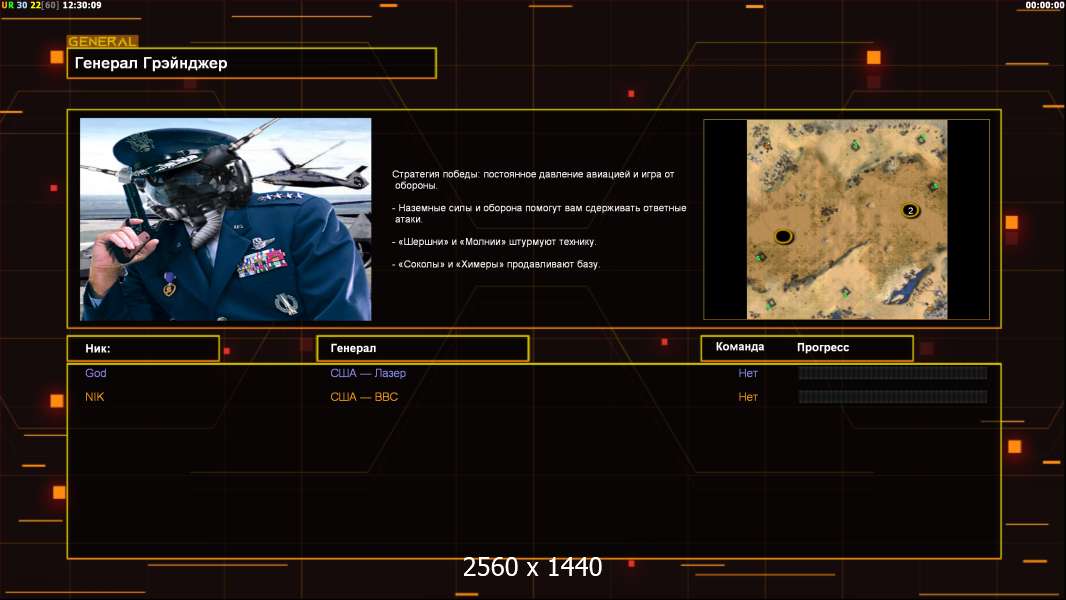Click the unnumbered black start position marker
This screenshot has height=600, width=1066.
tap(783, 236)
